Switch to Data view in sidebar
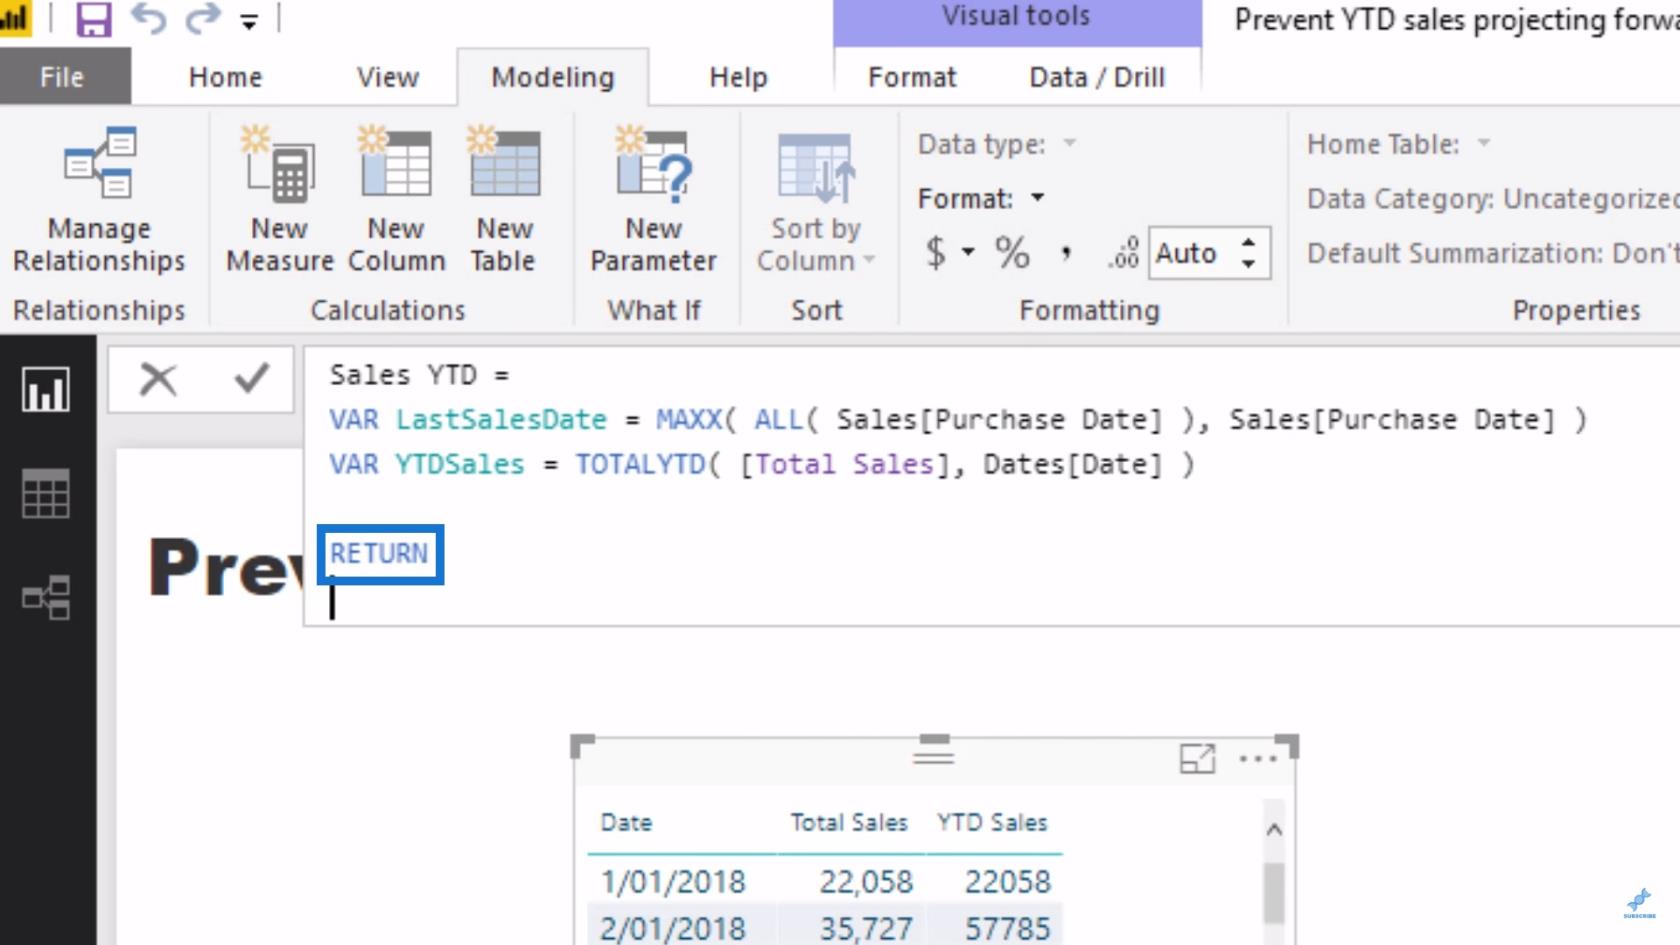1680x945 pixels. point(46,494)
